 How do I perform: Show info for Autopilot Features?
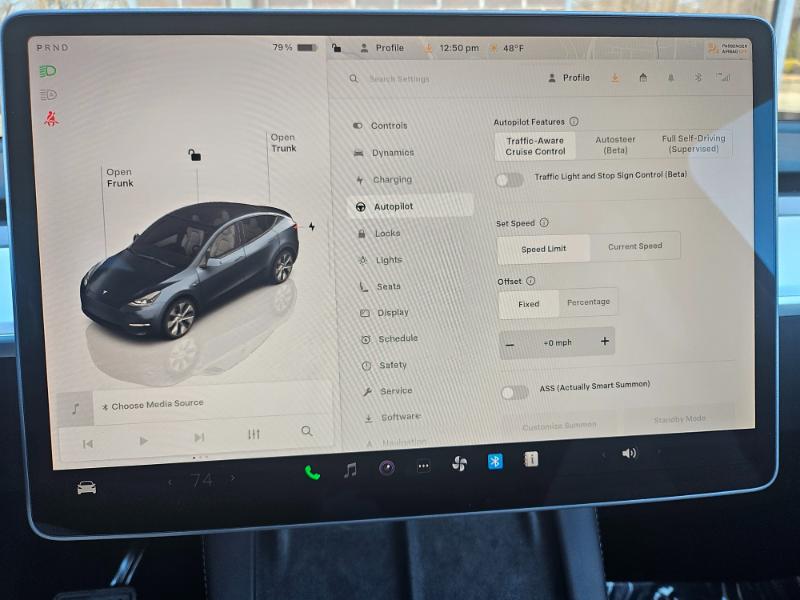[x=574, y=122]
